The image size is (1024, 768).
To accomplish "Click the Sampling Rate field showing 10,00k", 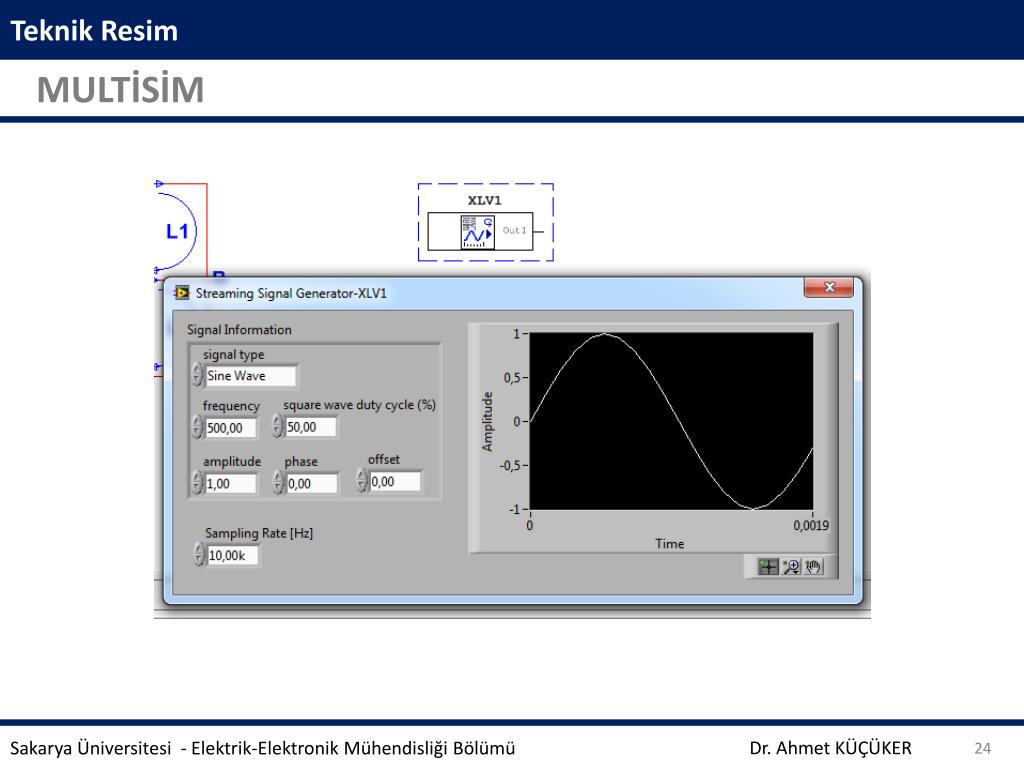I will (x=232, y=556).
